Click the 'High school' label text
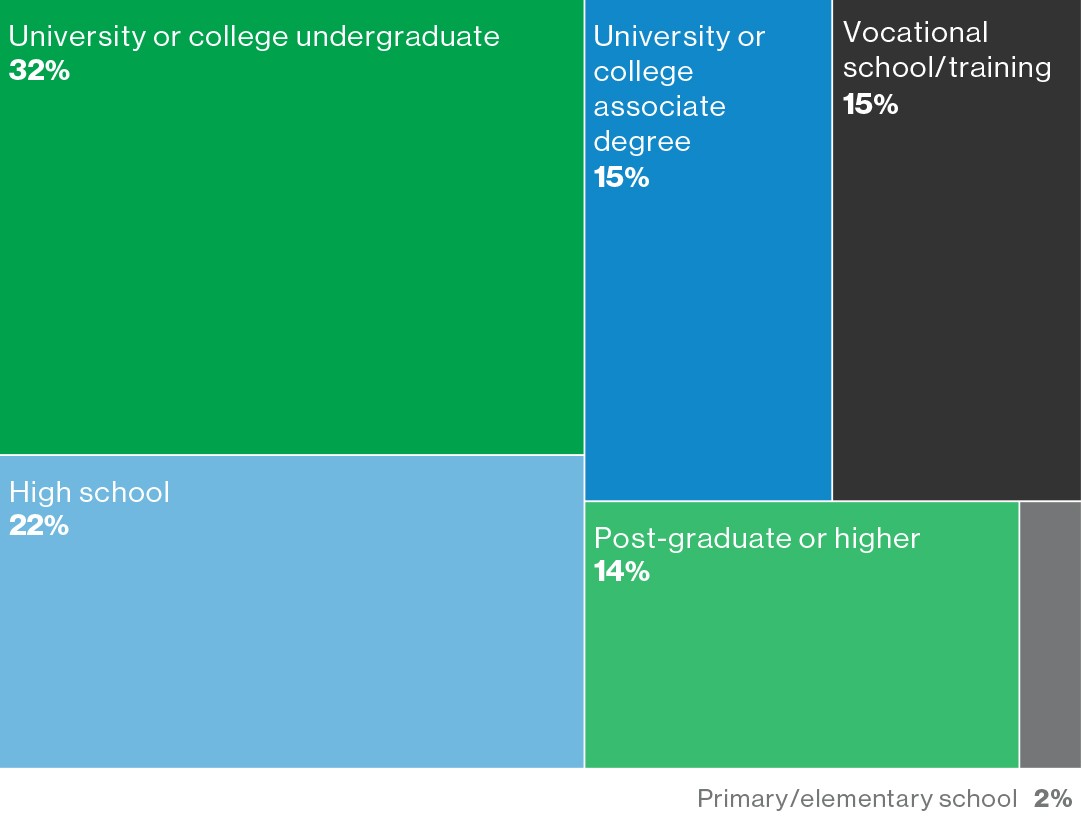 coord(90,492)
